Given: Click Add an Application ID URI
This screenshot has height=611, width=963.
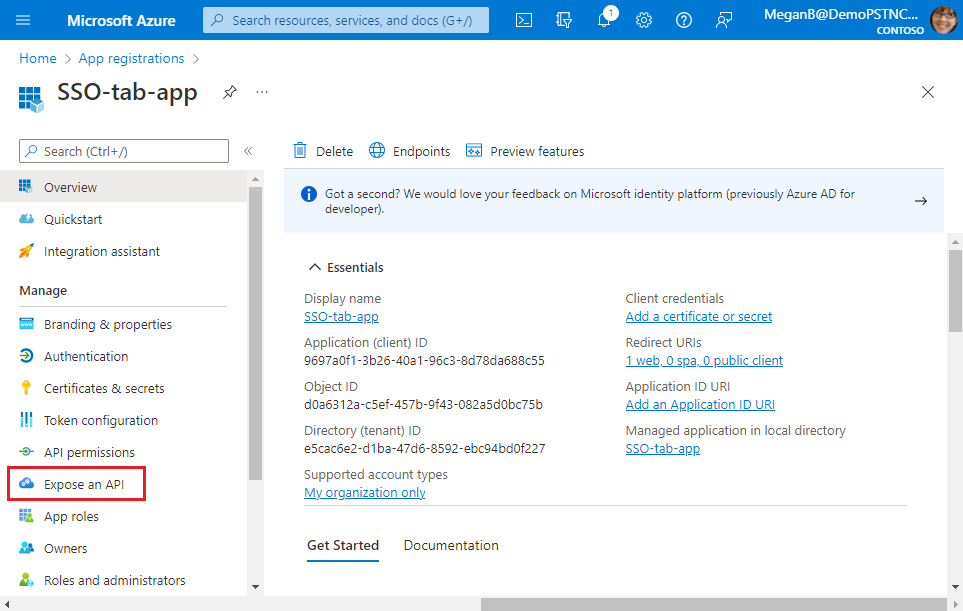Looking at the screenshot, I should tap(700, 405).
